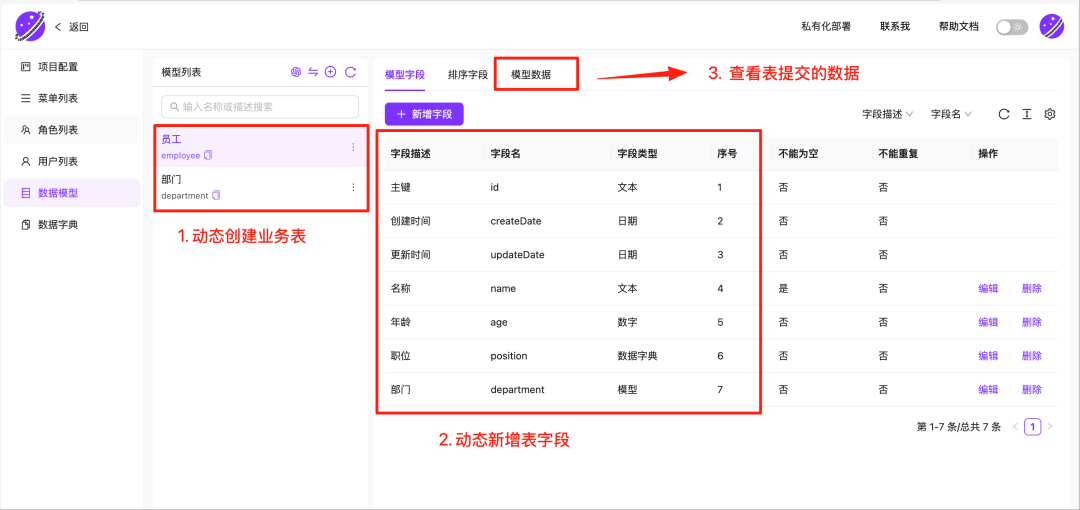The image size is (1080, 510).
Task: Toggle the light/dark theme switch
Action: [1011, 27]
